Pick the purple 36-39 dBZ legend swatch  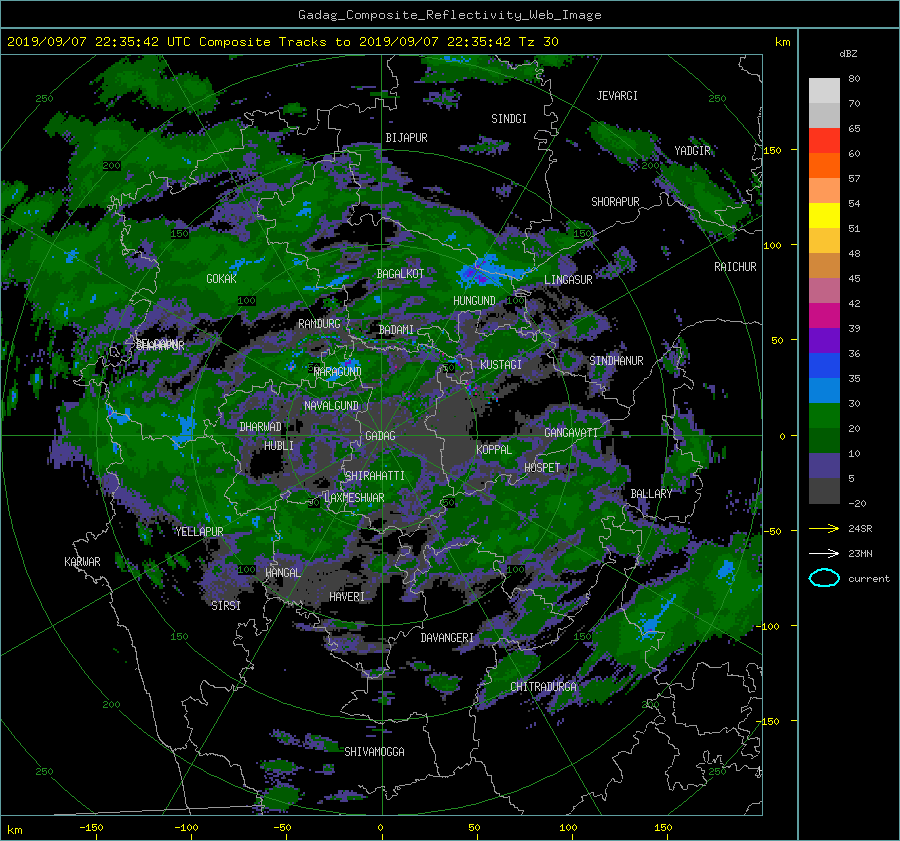click(x=824, y=341)
